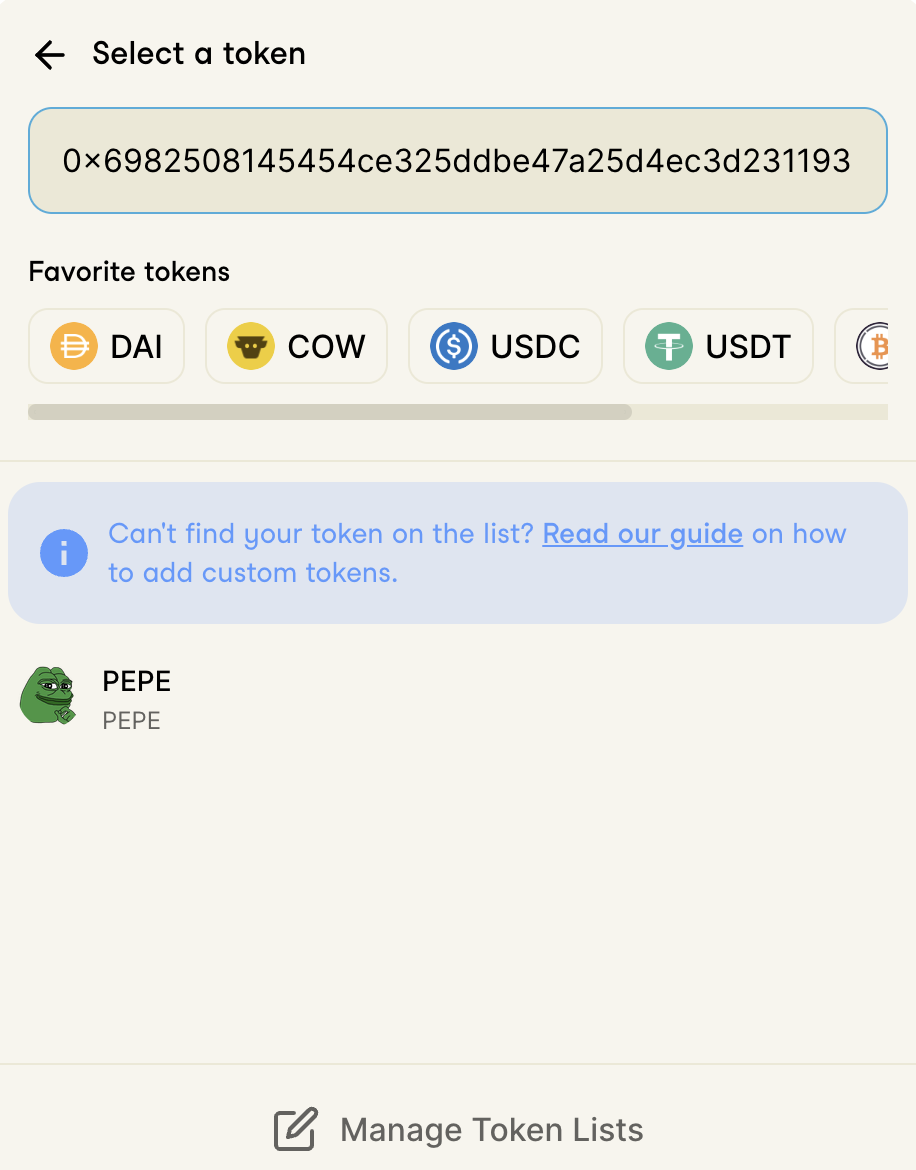Click the COW token logo icon
The image size is (916, 1170).
tap(251, 347)
